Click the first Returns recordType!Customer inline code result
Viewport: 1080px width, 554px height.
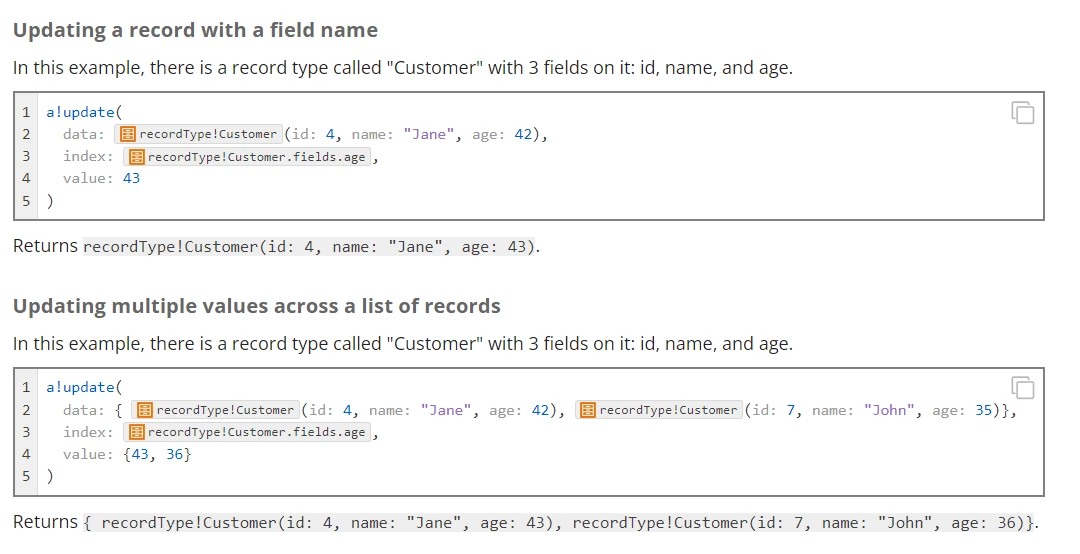(x=309, y=247)
